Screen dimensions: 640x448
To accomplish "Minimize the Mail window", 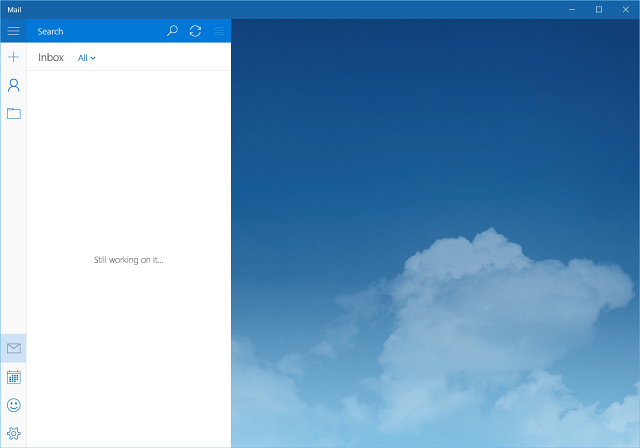I will click(572, 9).
